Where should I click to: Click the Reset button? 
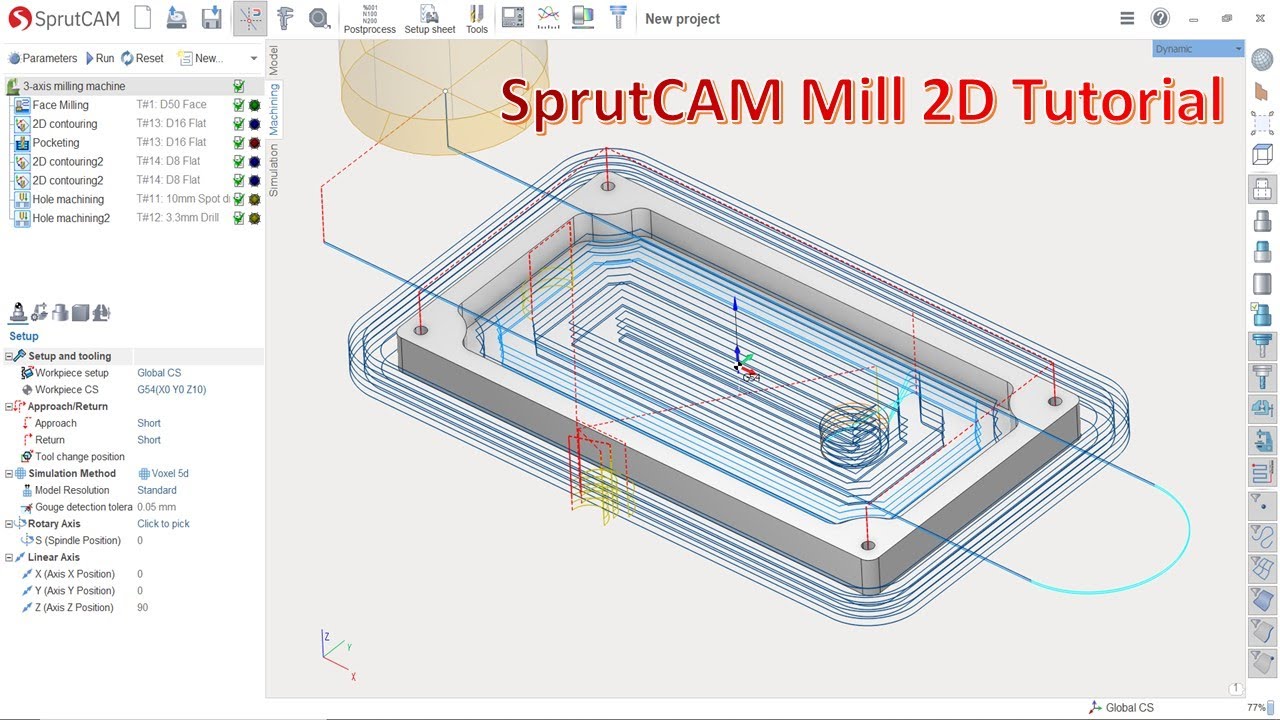[143, 58]
